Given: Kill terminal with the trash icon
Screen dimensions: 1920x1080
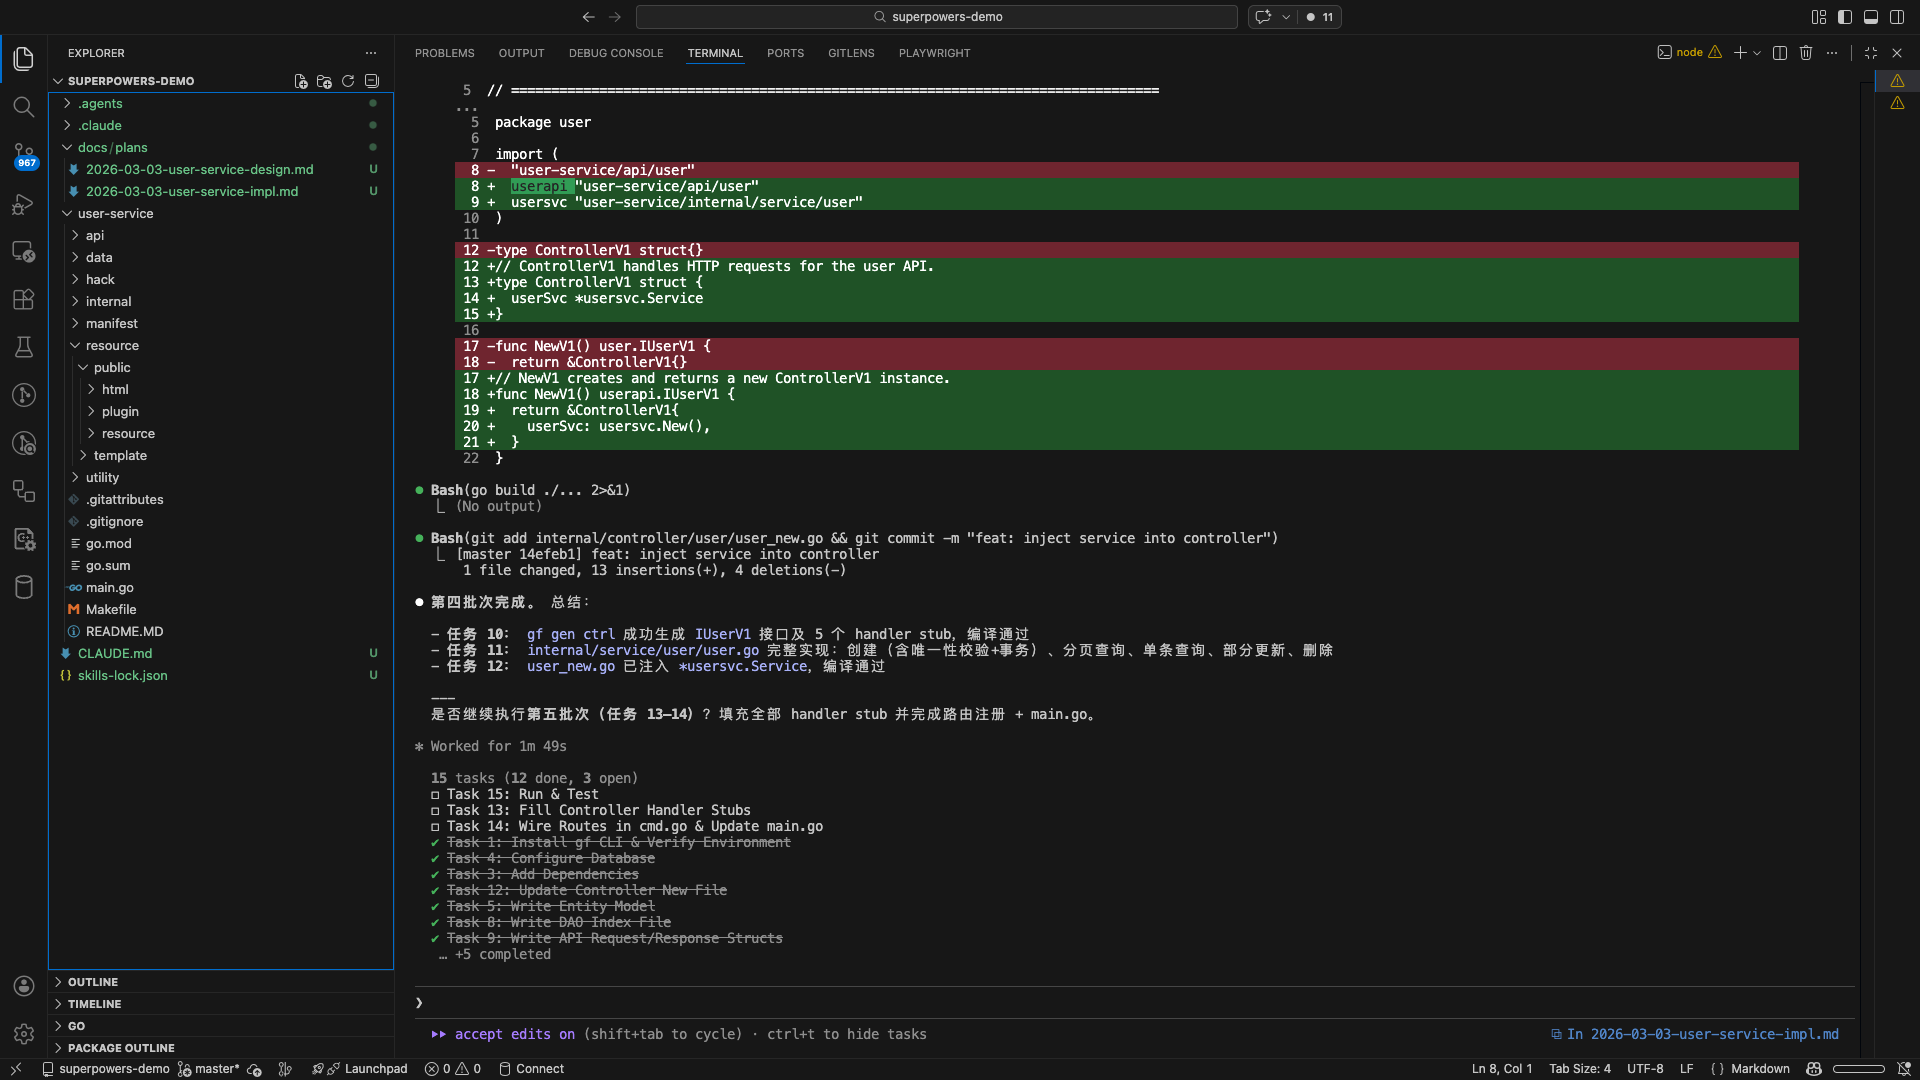Looking at the screenshot, I should click(1806, 53).
